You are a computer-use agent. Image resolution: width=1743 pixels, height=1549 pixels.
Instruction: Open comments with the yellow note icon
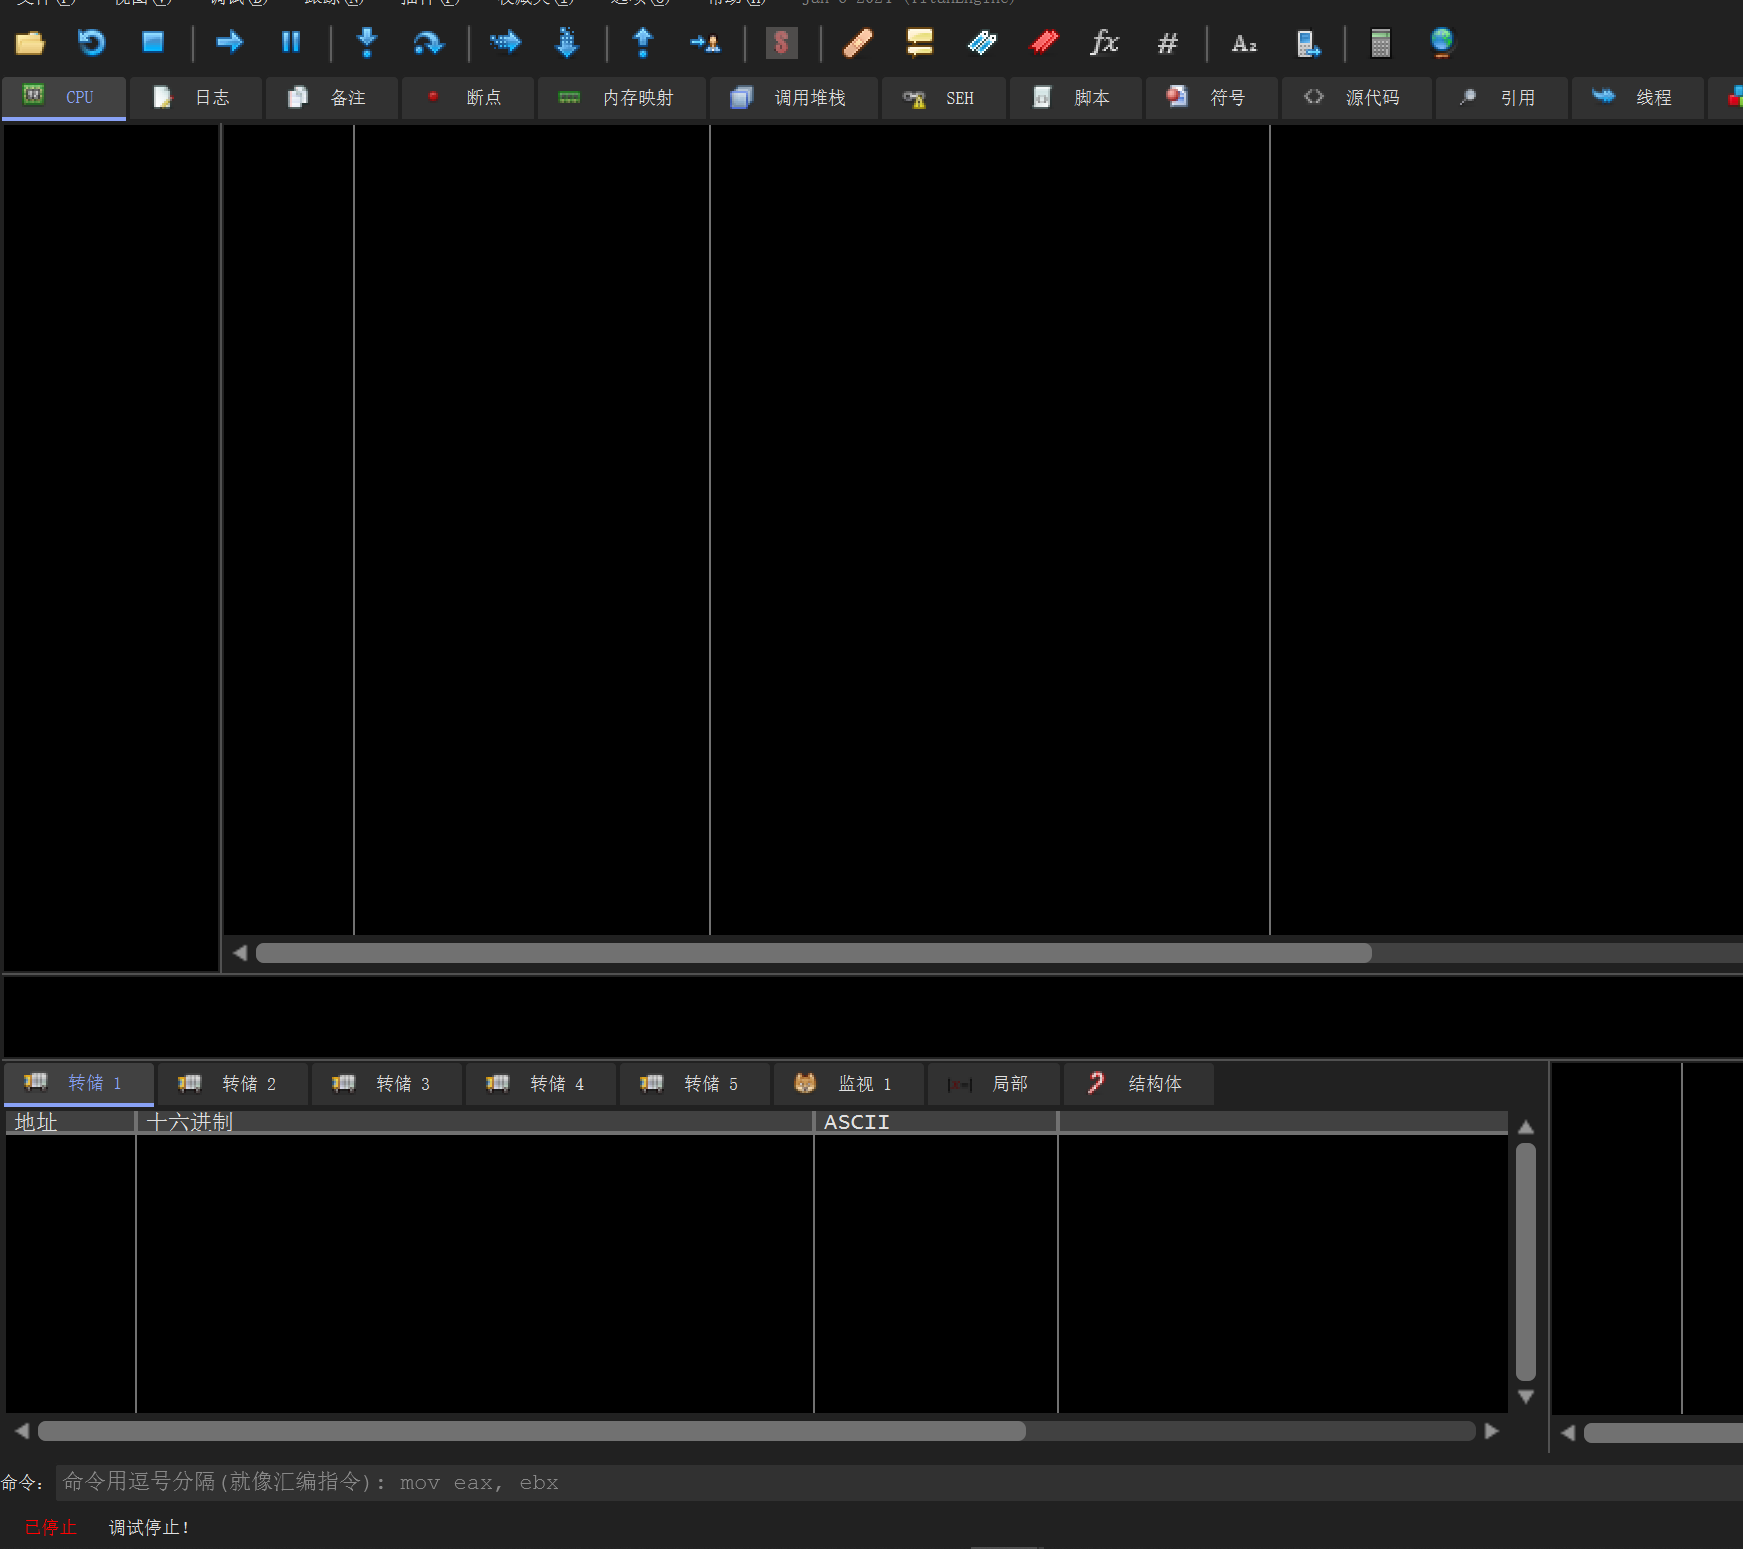pos(920,43)
